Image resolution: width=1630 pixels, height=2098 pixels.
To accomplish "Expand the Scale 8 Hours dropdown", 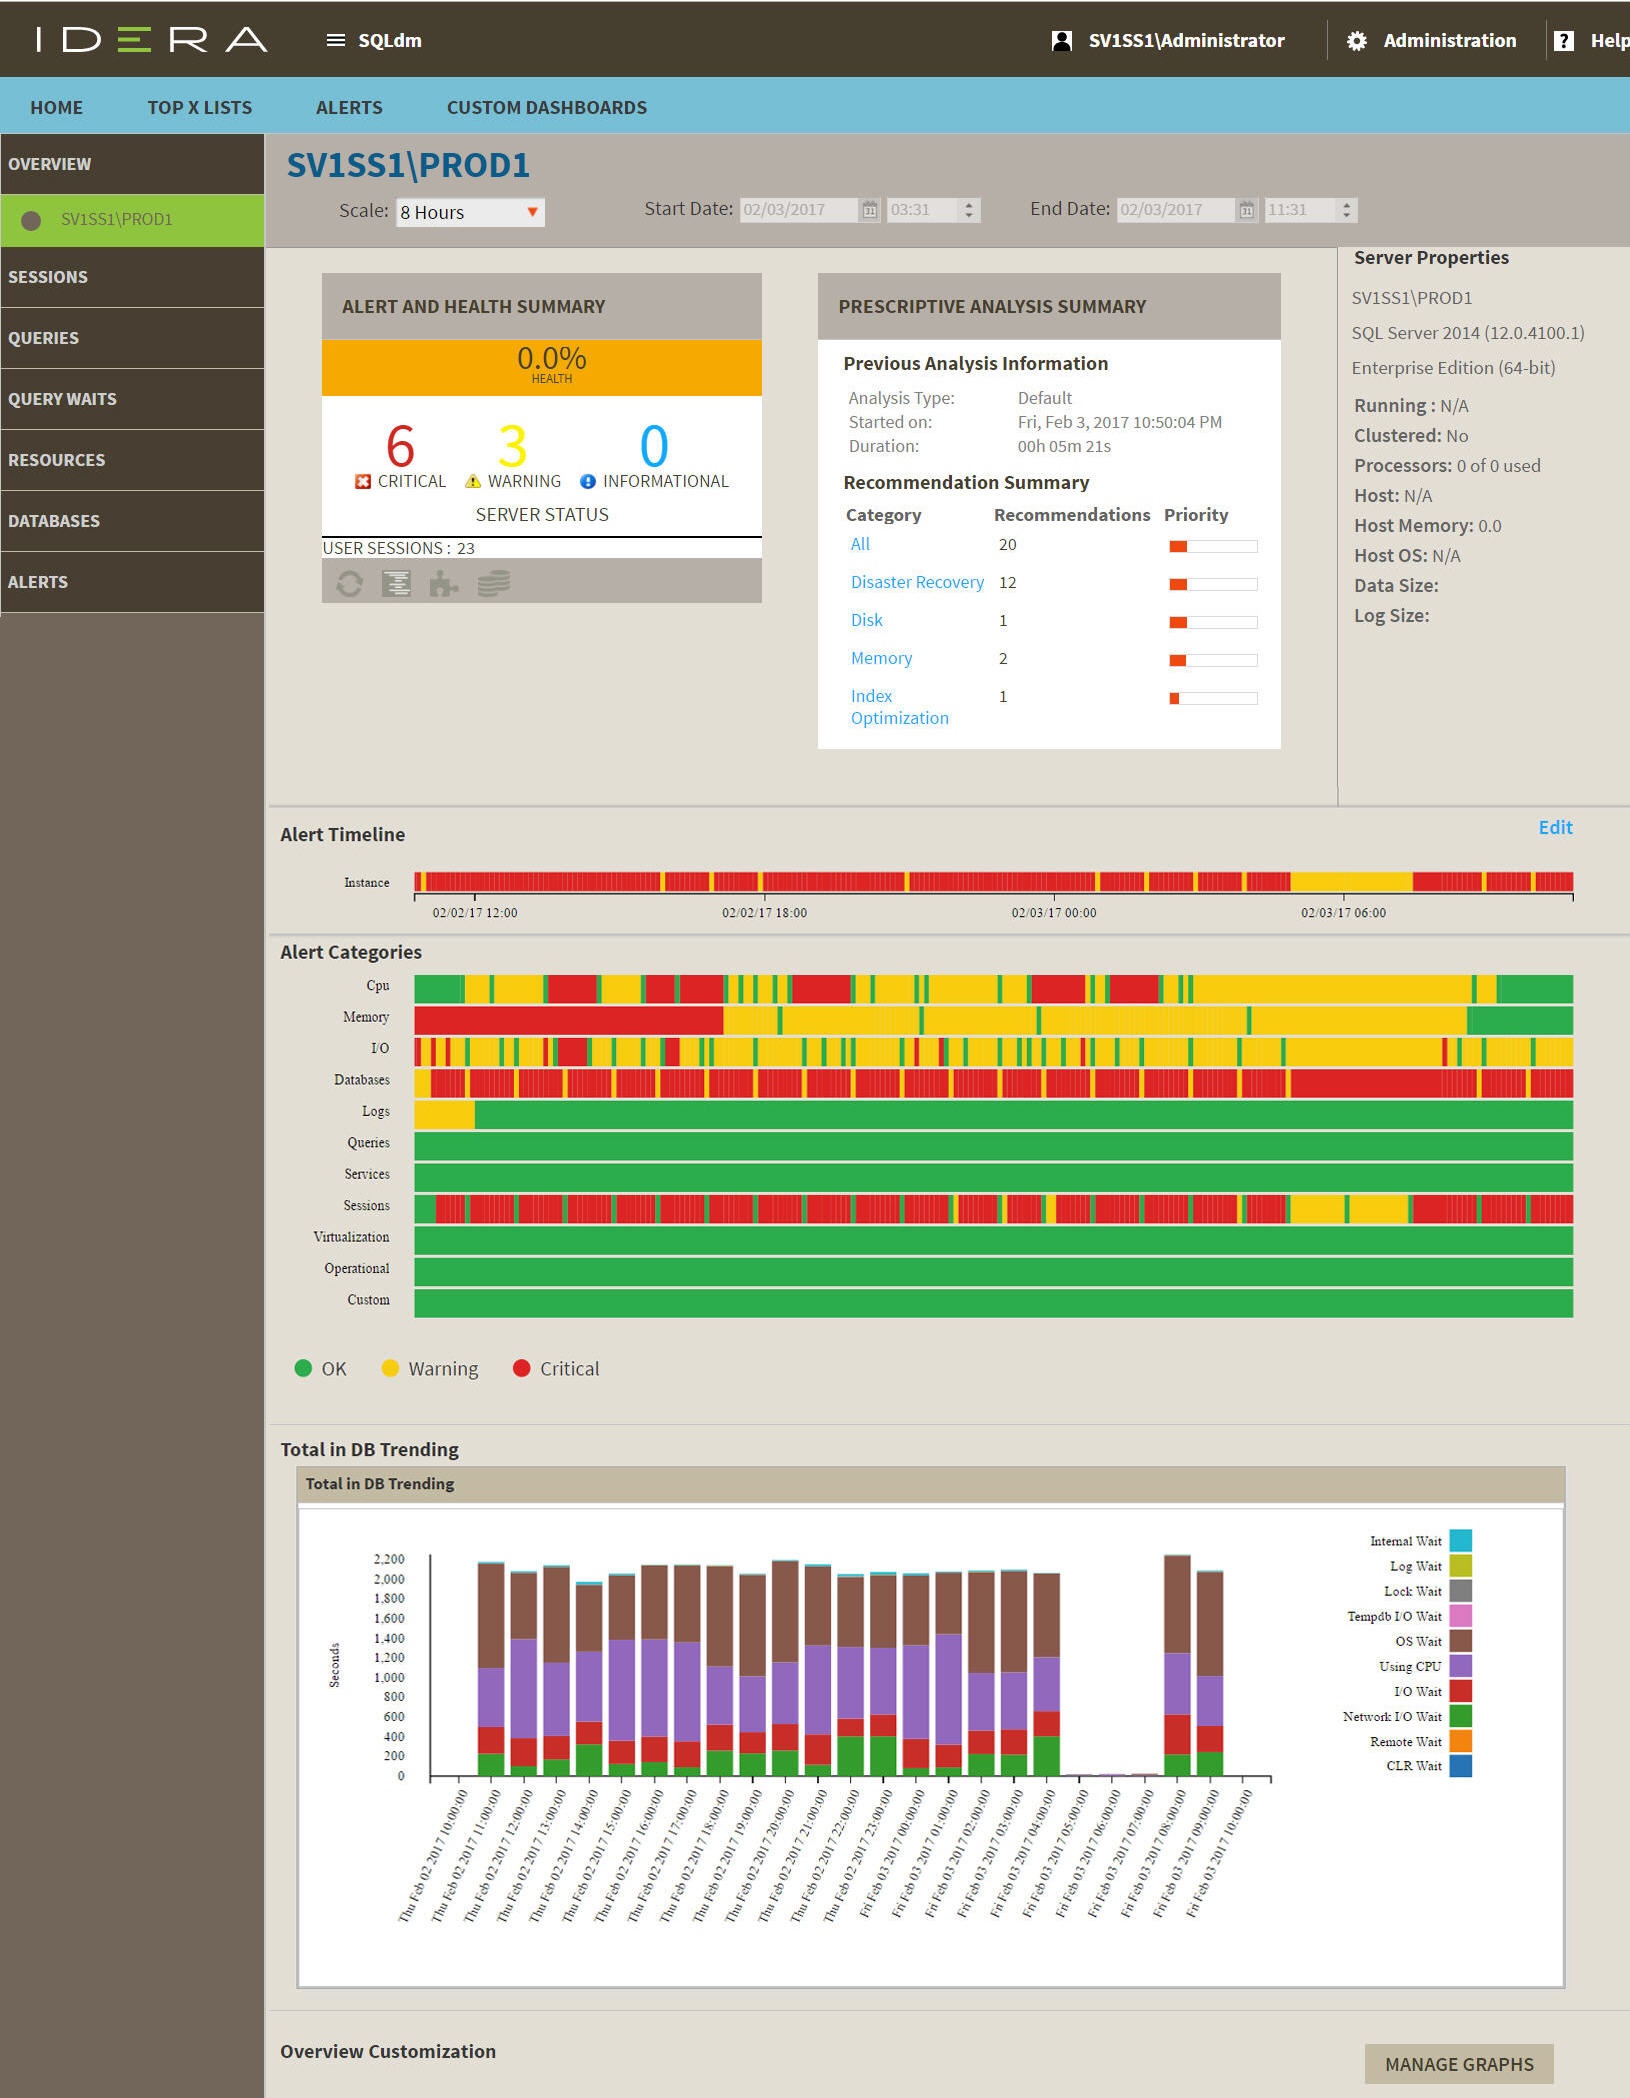I will [x=532, y=212].
